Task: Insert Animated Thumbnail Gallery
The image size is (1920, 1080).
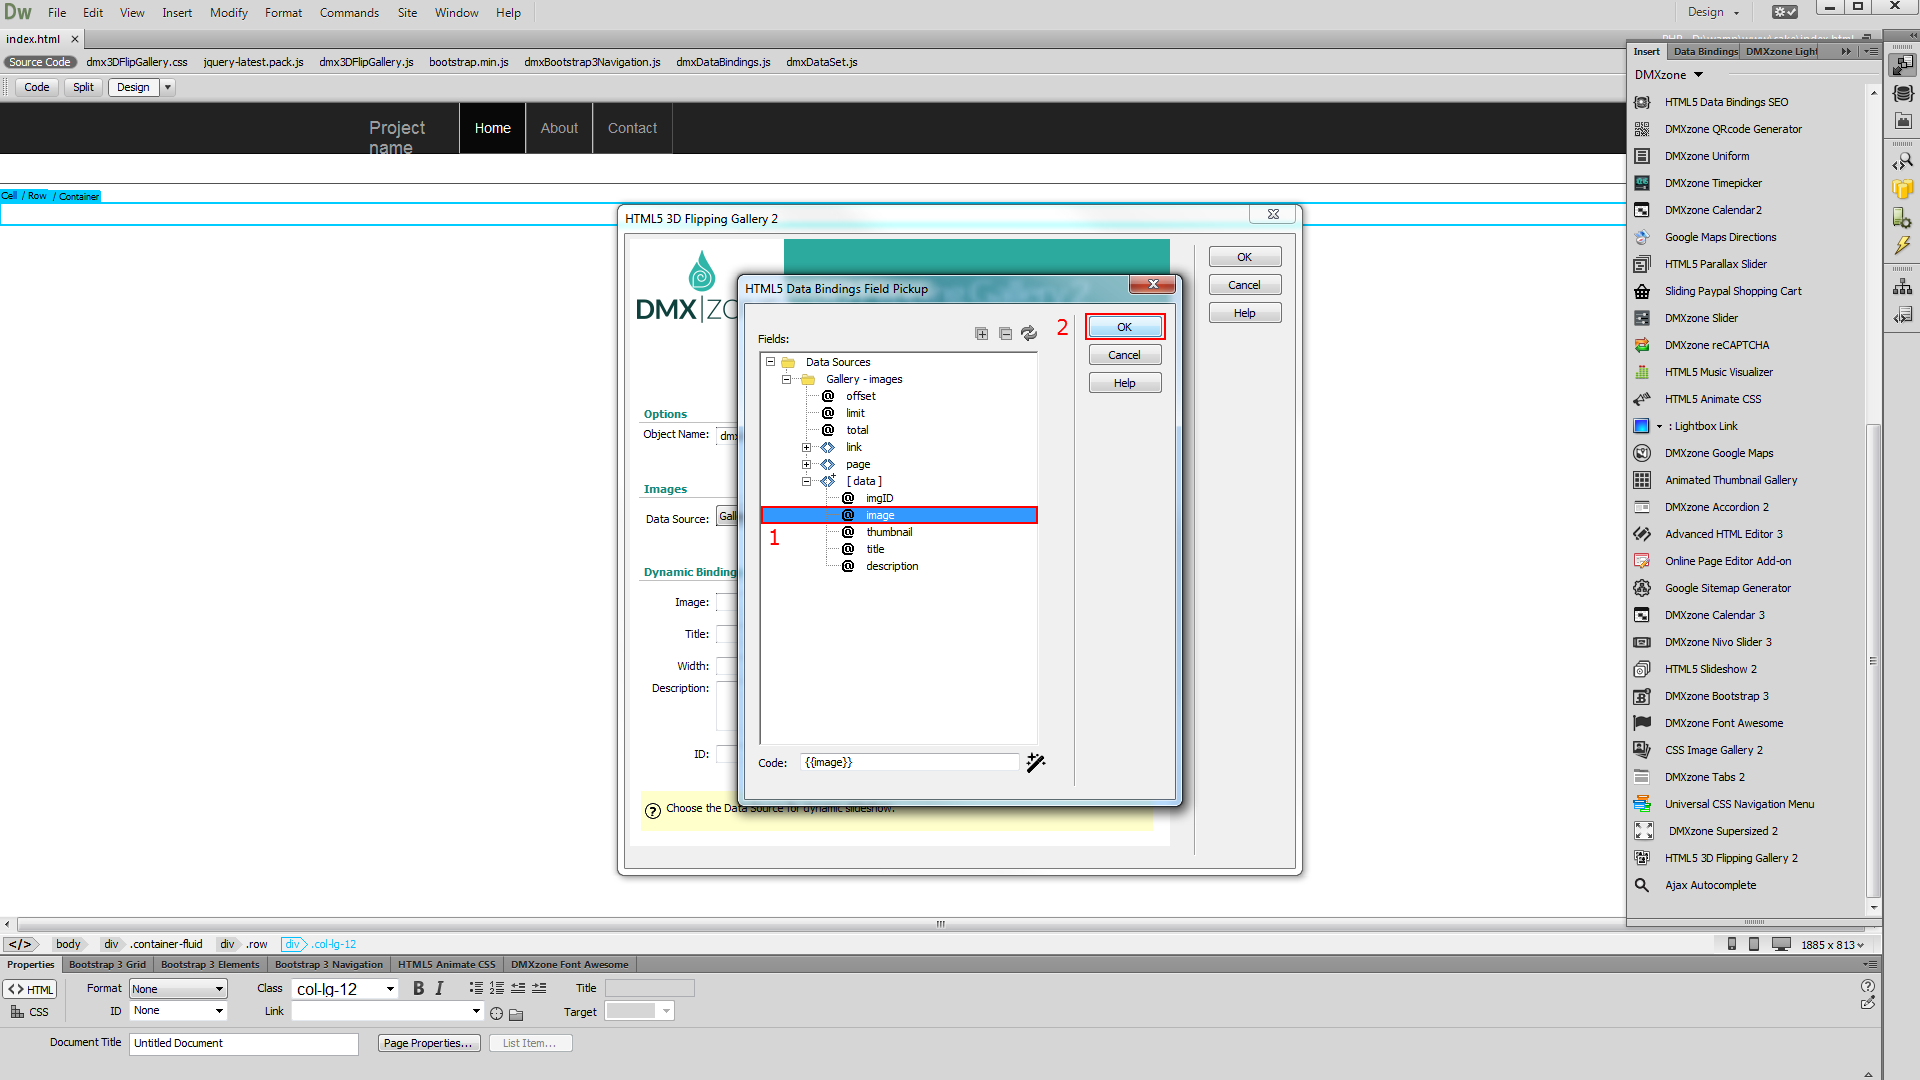Action: [1730, 480]
